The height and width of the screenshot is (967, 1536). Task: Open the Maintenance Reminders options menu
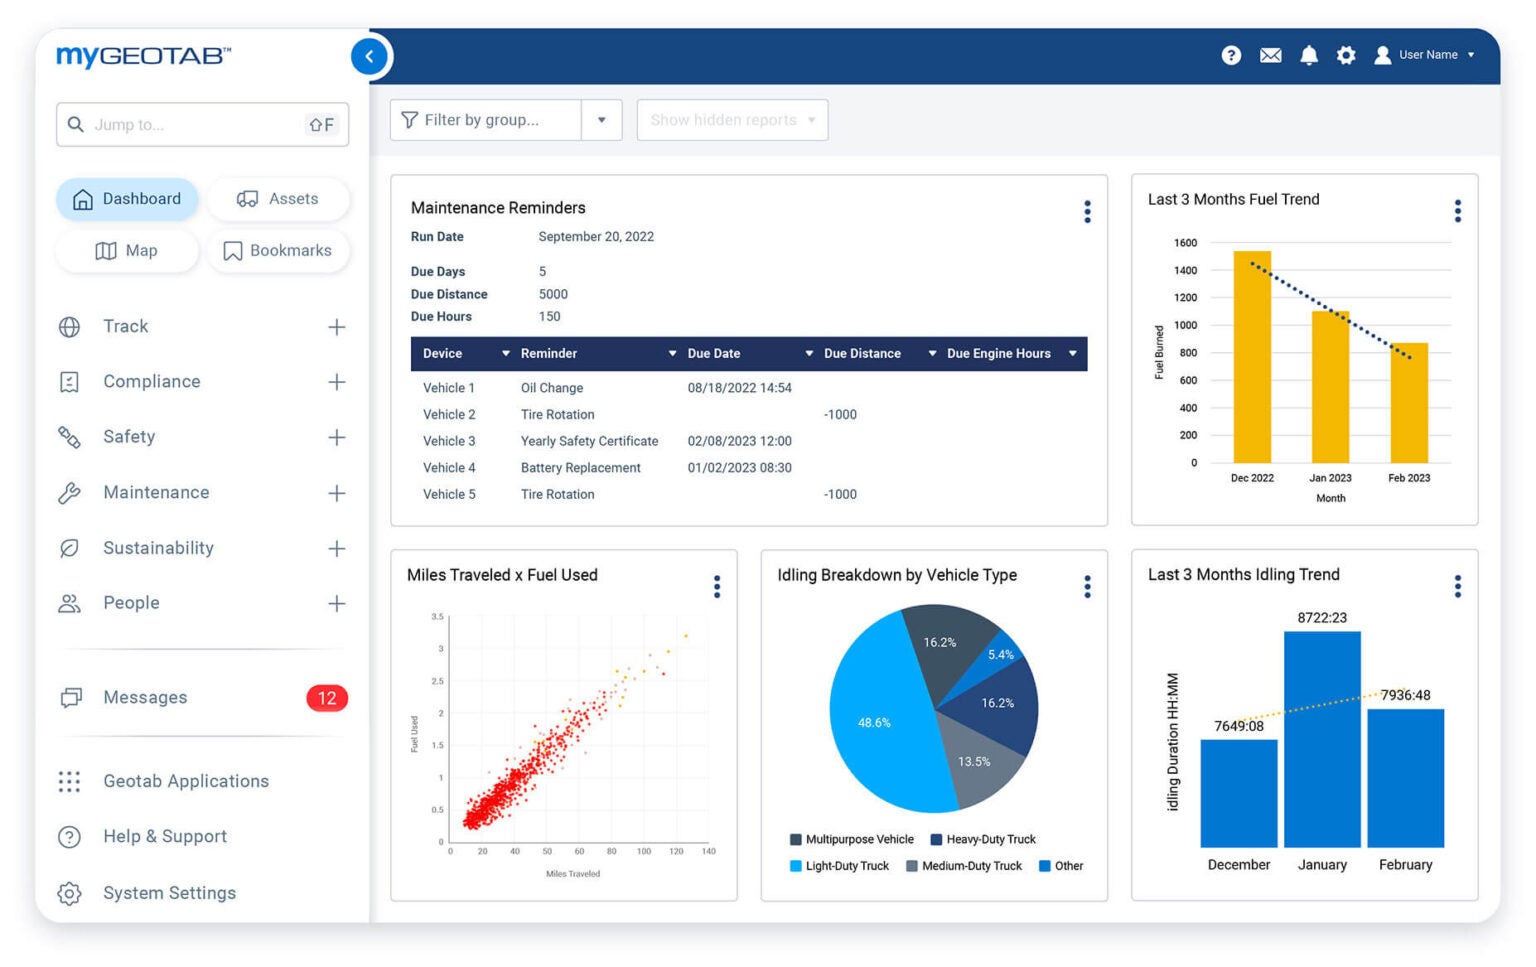[x=1087, y=212]
